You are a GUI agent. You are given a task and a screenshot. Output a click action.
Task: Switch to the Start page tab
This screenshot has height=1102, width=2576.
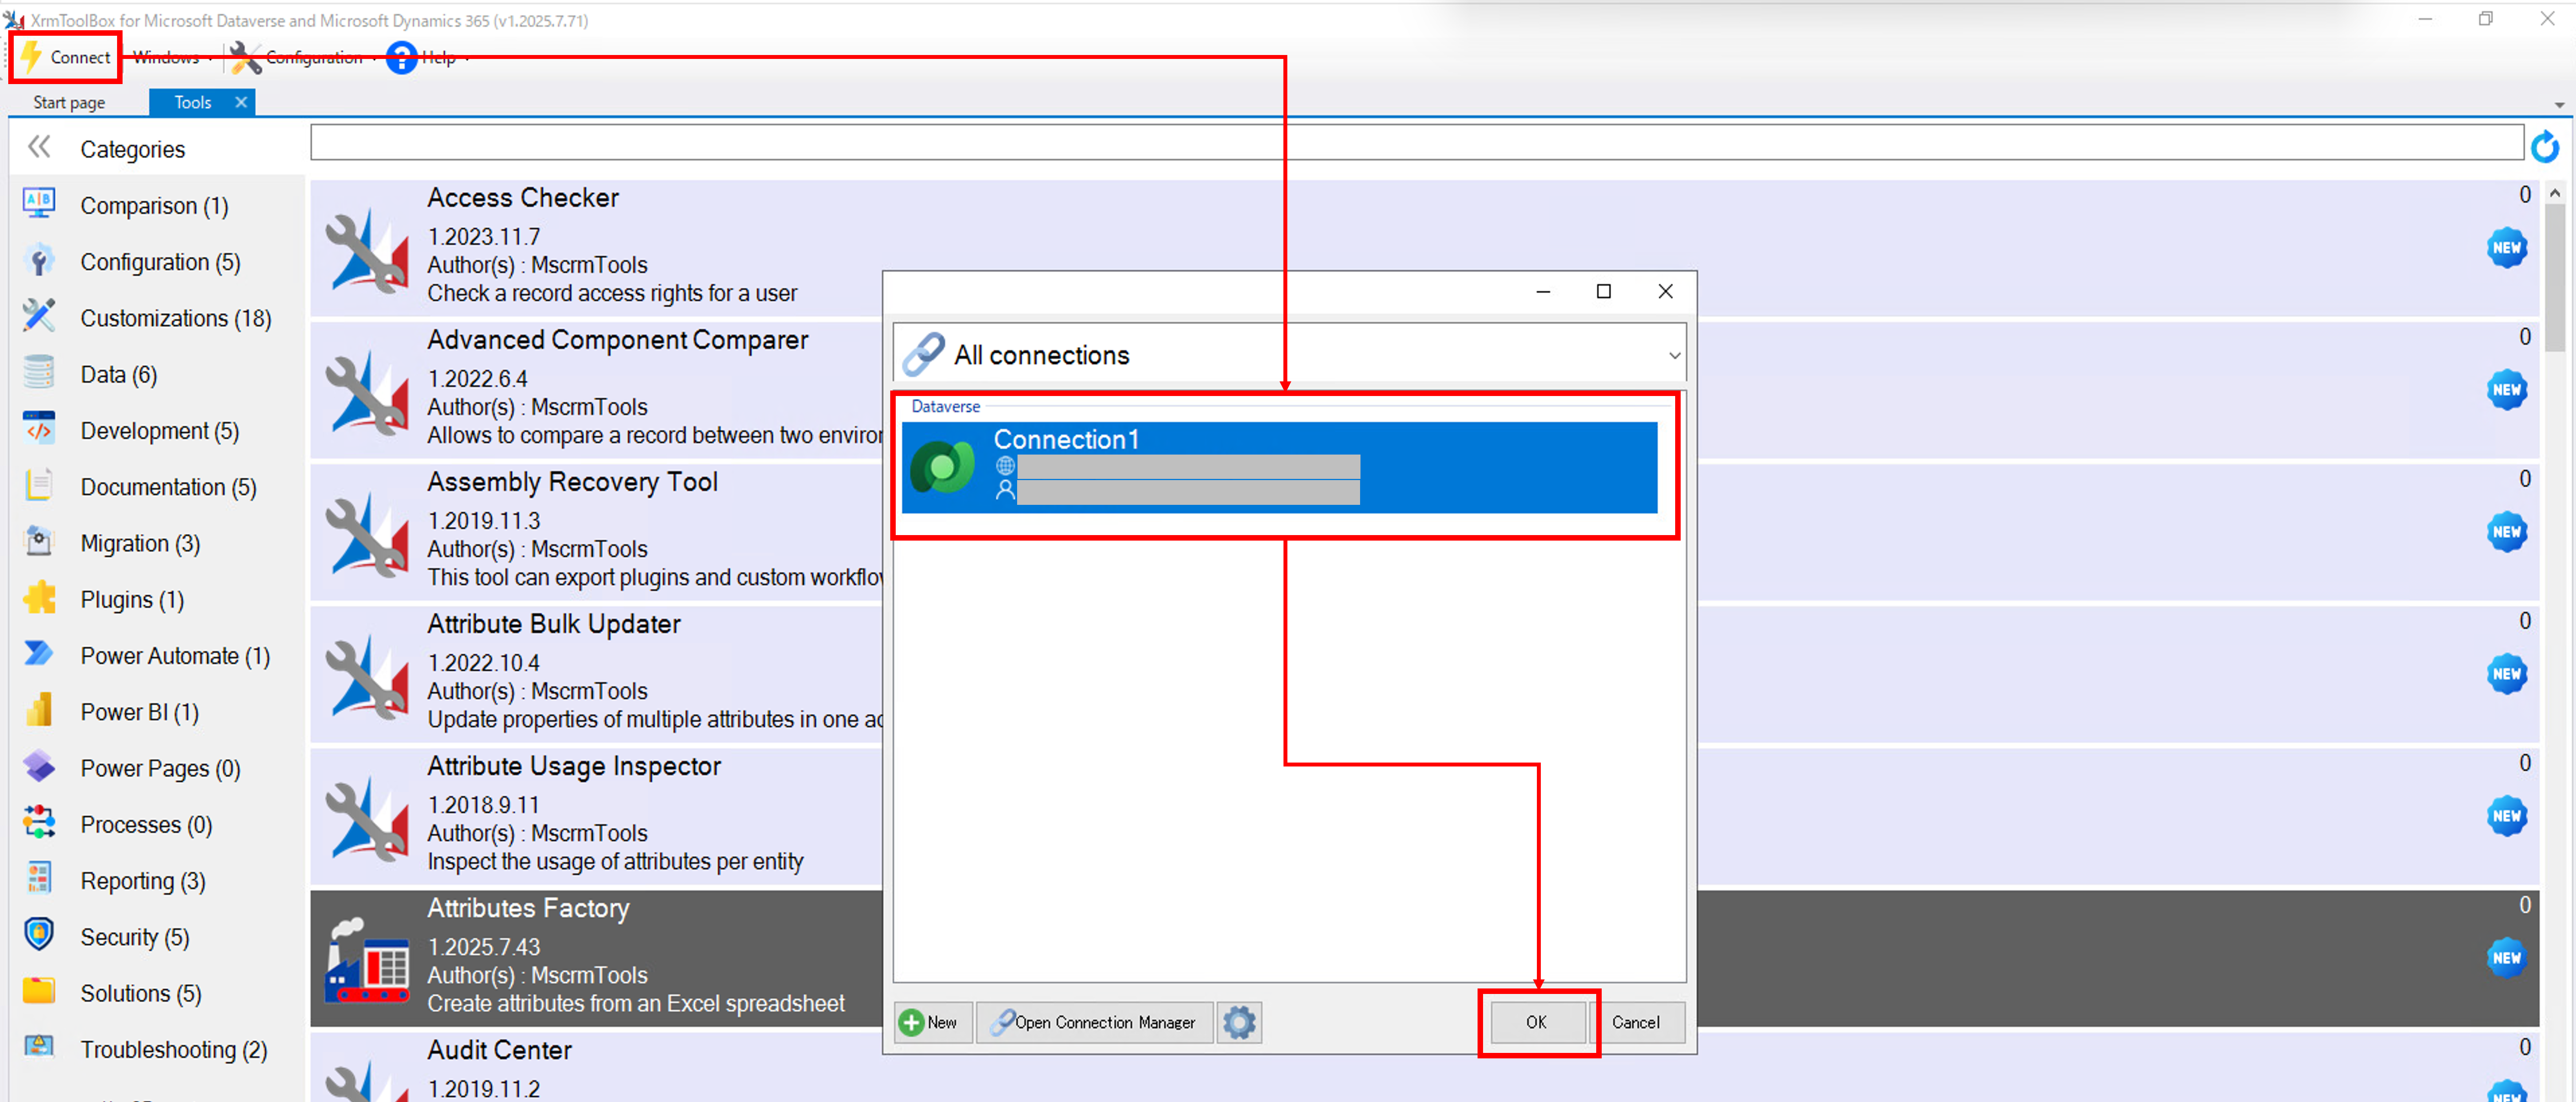click(x=69, y=102)
